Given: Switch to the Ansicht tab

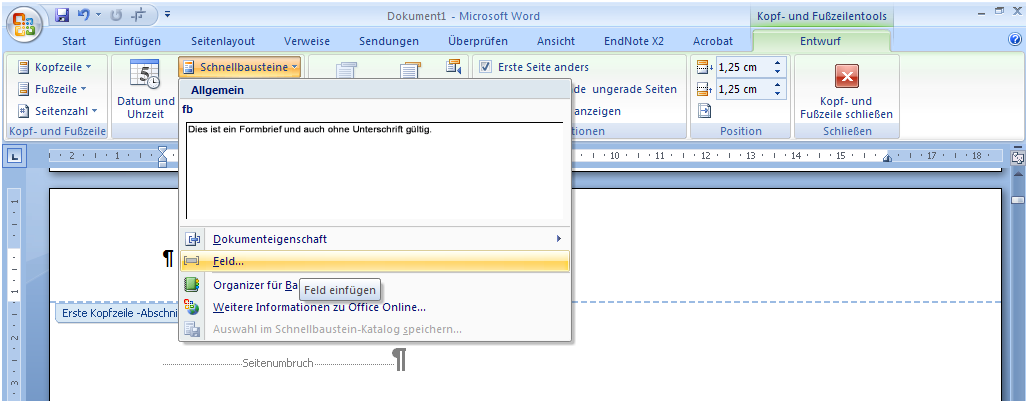Looking at the screenshot, I should tap(556, 41).
